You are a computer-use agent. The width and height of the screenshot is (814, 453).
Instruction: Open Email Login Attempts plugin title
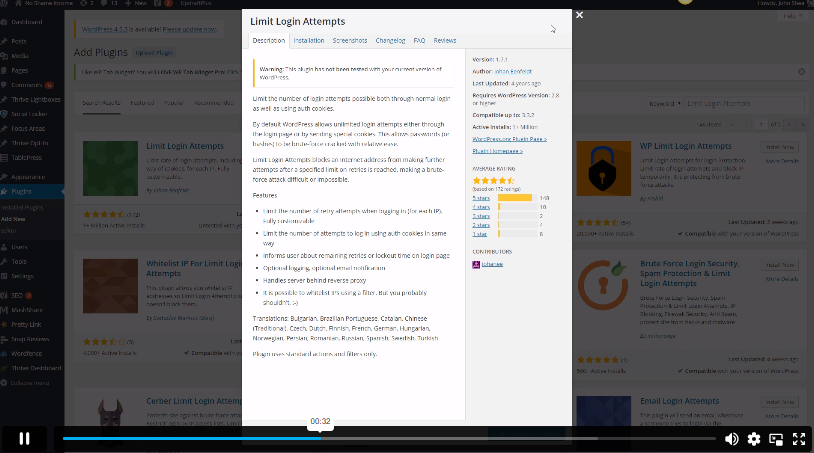point(680,401)
